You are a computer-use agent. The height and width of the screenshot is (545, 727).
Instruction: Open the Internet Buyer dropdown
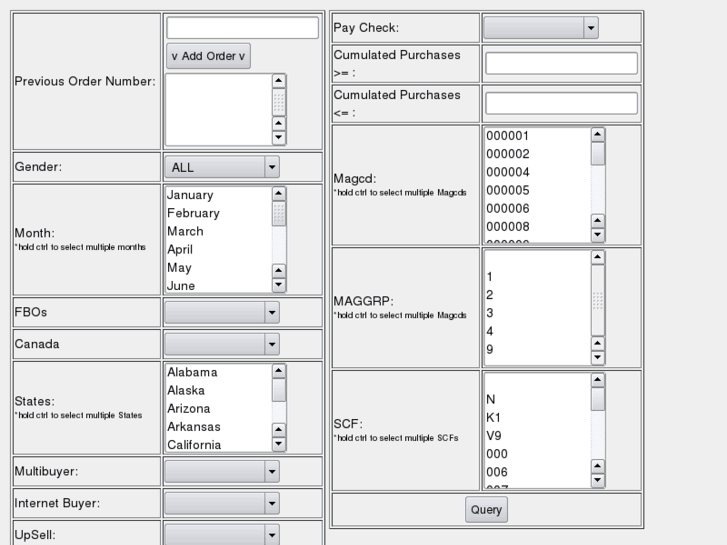[x=222, y=503]
